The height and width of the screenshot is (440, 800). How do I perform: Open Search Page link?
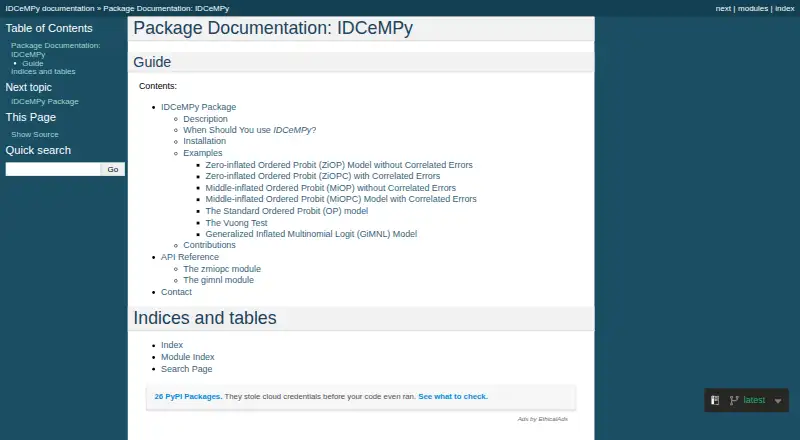[x=187, y=369]
